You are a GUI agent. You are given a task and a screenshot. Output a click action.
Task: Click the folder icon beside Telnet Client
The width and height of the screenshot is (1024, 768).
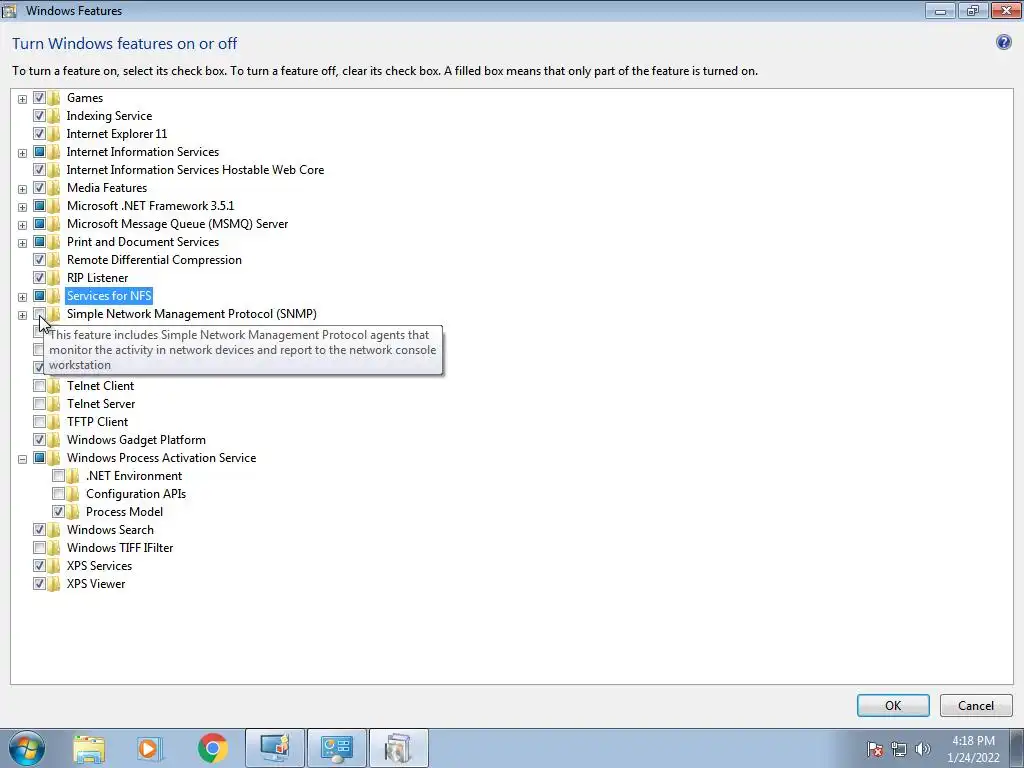coord(54,386)
